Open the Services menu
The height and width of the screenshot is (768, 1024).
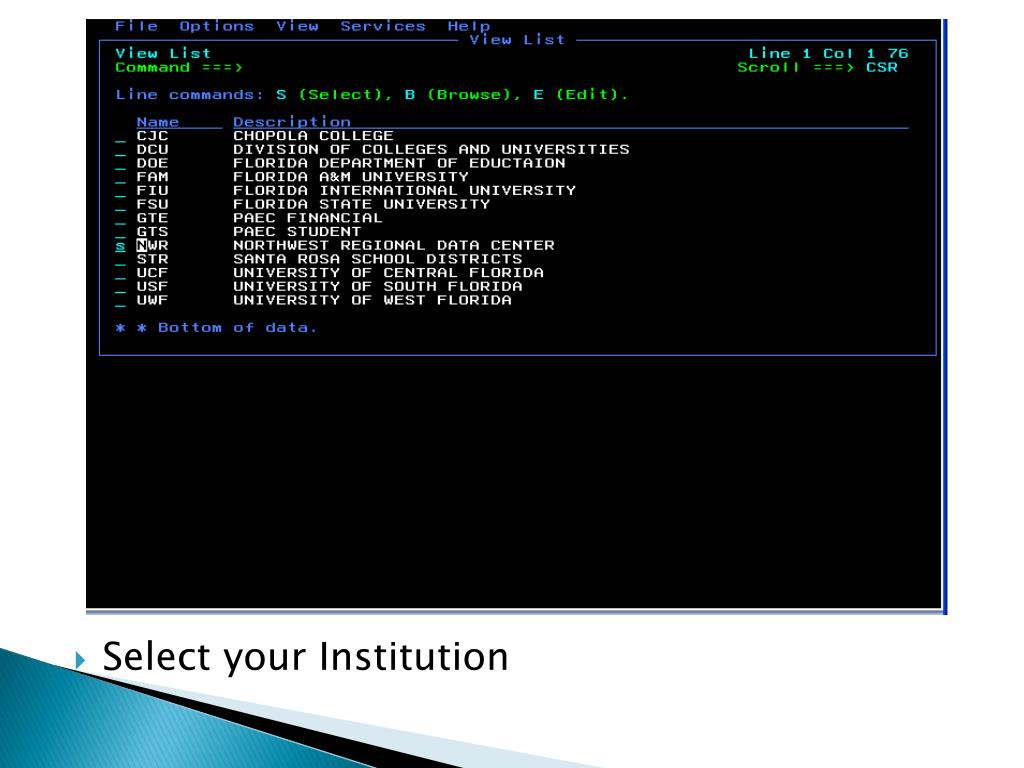(383, 26)
